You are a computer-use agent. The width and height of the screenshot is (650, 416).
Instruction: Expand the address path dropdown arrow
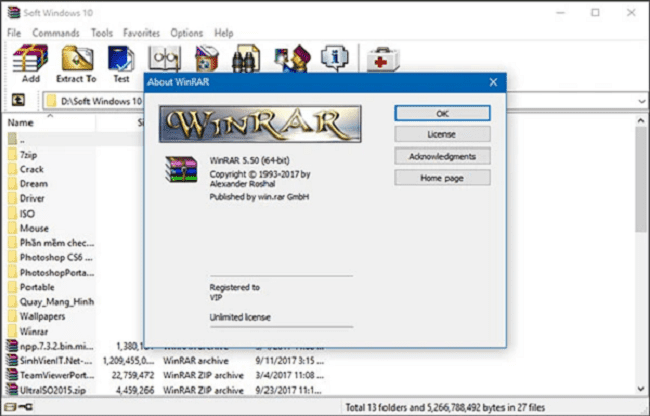[x=641, y=101]
